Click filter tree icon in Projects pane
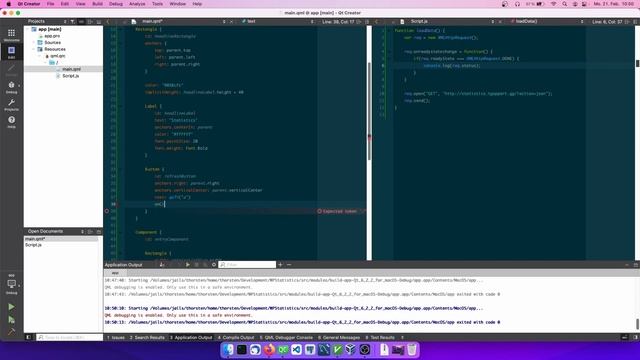The height and width of the screenshot is (360, 640). [x=73, y=21]
